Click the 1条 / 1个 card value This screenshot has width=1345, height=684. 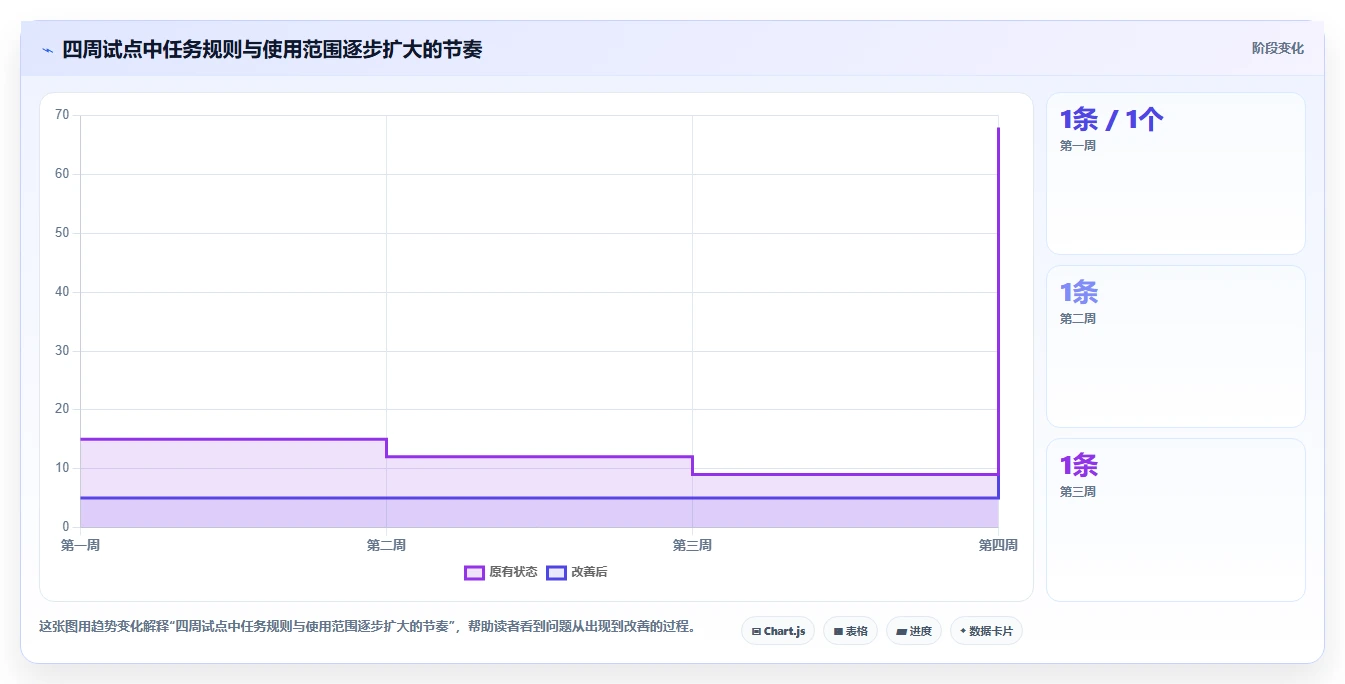[x=1112, y=120]
